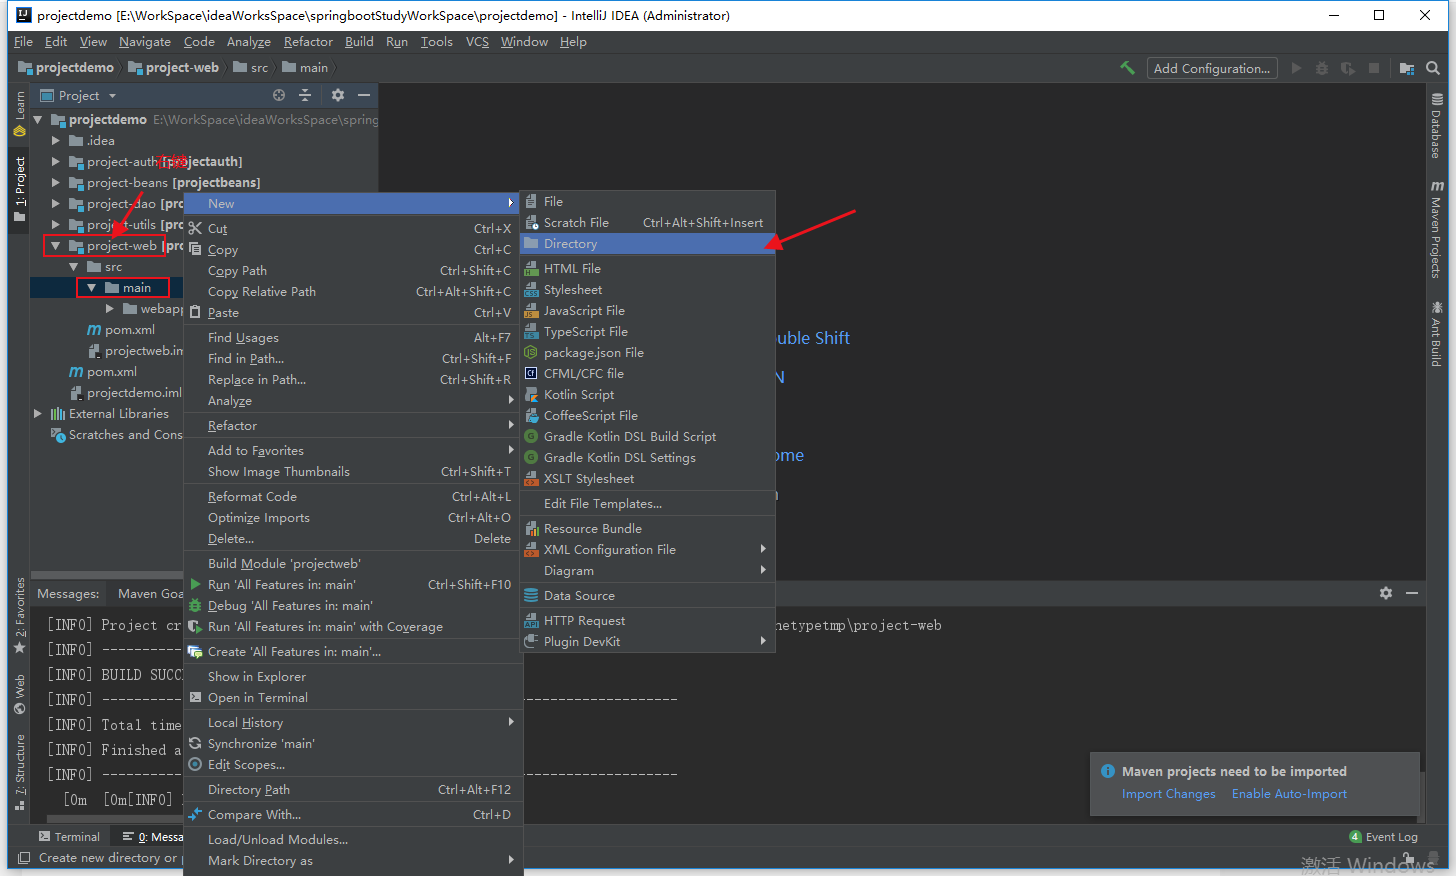Open the XML Configuration File submenu
The height and width of the screenshot is (876, 1456).
click(648, 550)
